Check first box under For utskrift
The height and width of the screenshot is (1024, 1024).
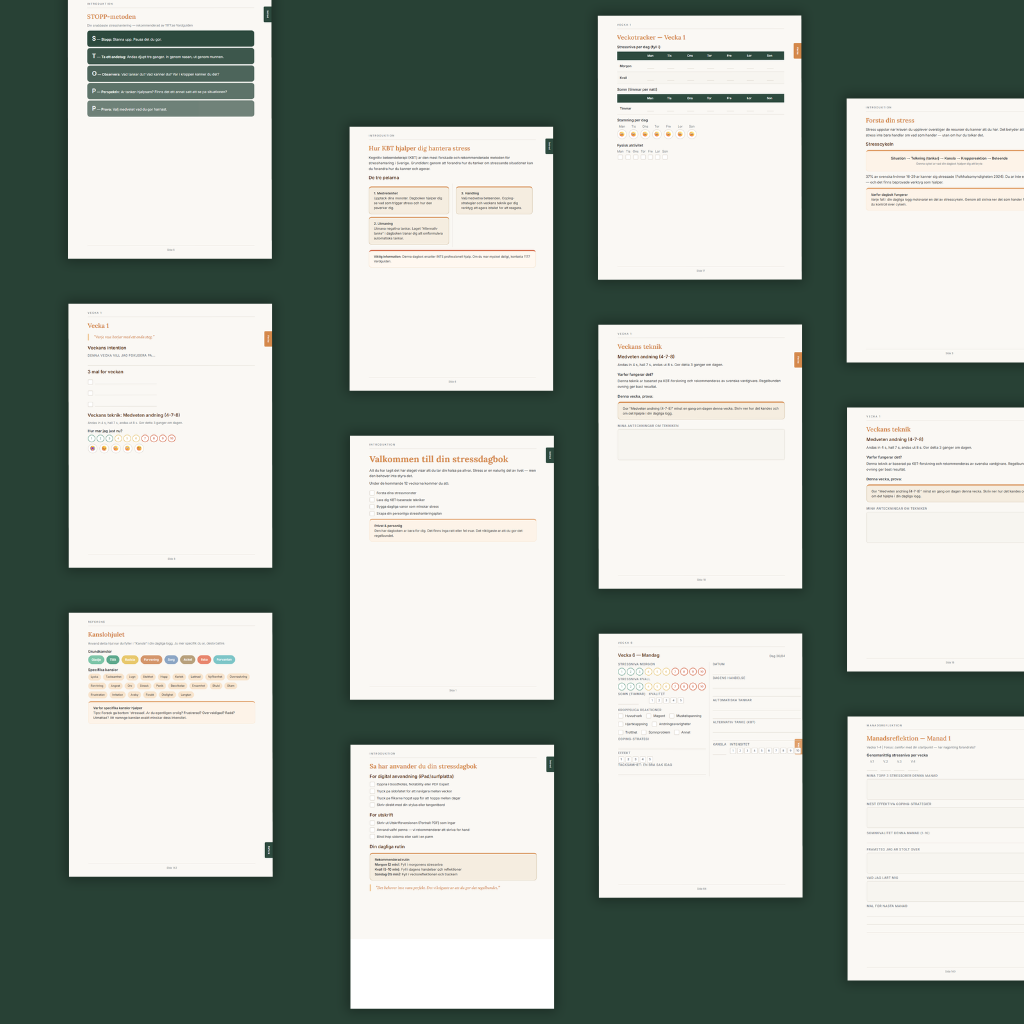click(x=372, y=823)
